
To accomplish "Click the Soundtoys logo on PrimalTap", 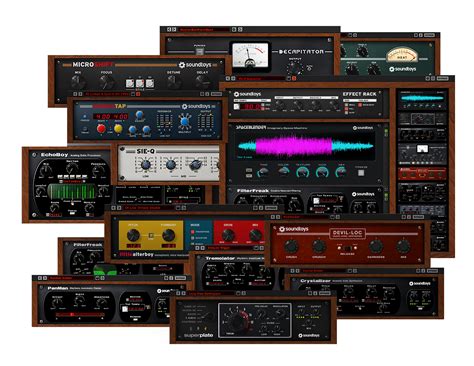I will [x=196, y=107].
